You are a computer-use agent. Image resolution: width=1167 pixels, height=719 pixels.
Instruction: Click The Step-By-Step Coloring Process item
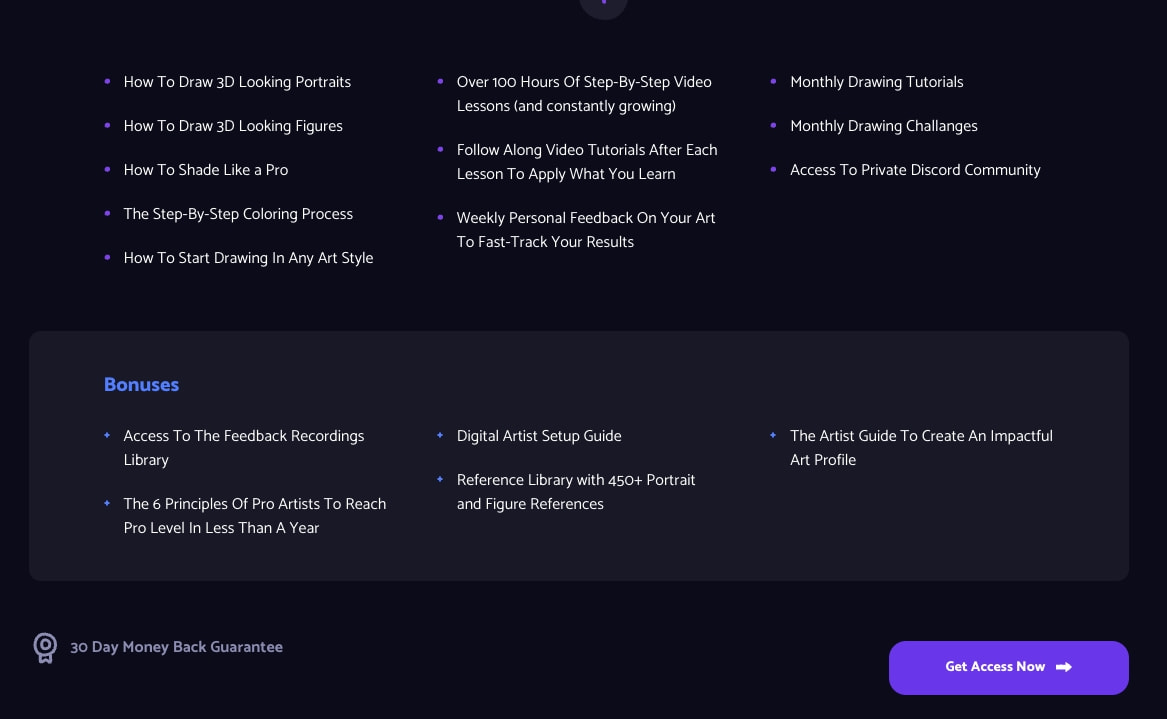pyautogui.click(x=238, y=214)
